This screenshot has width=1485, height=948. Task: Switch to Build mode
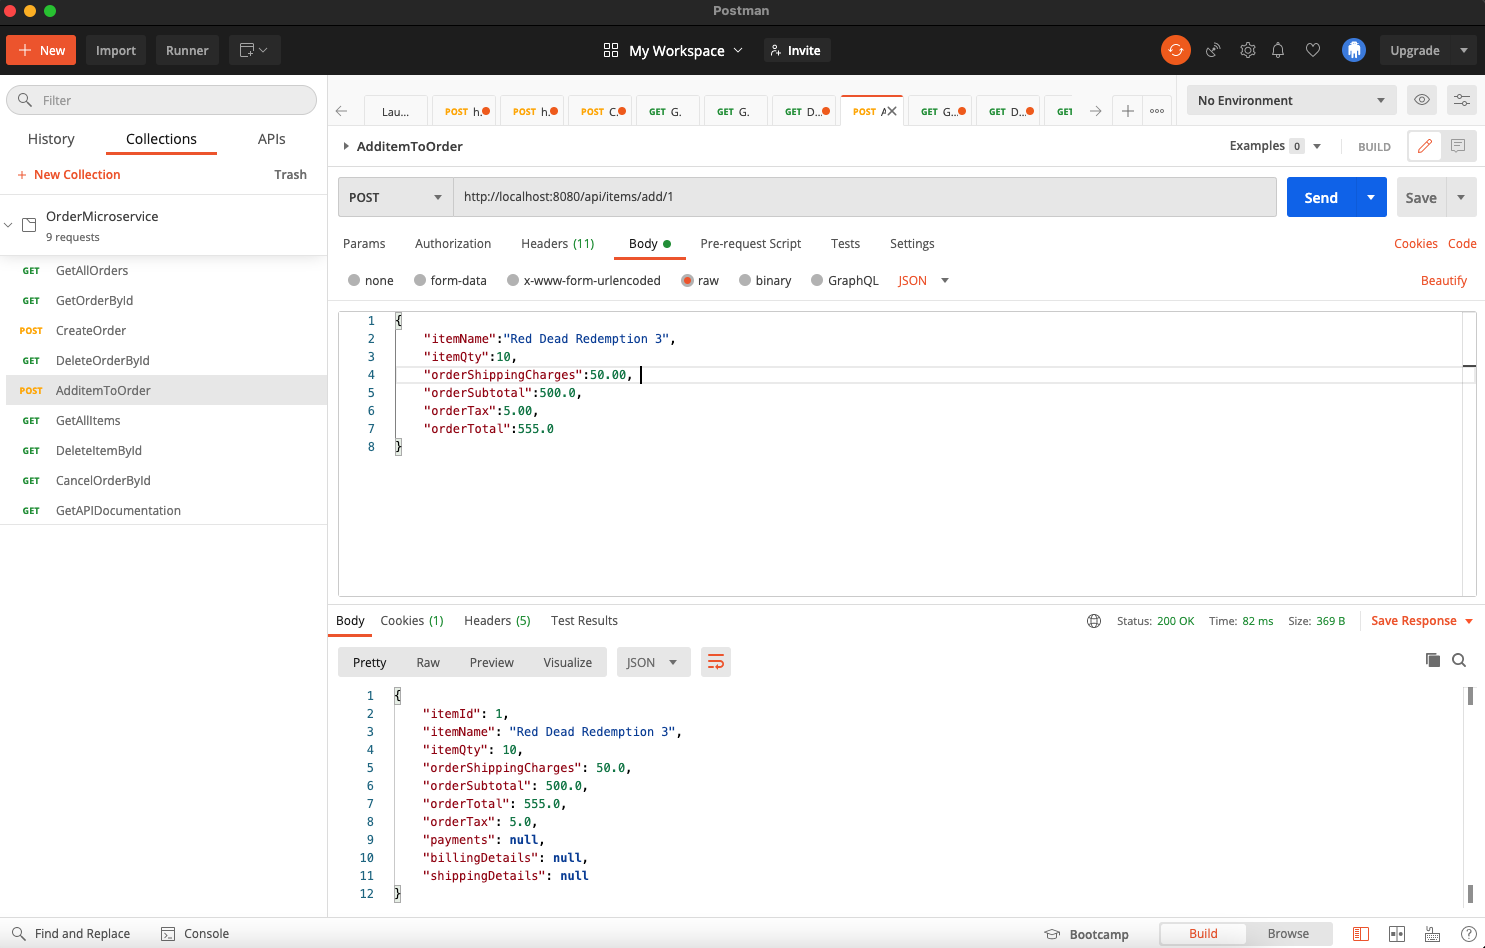click(1203, 934)
